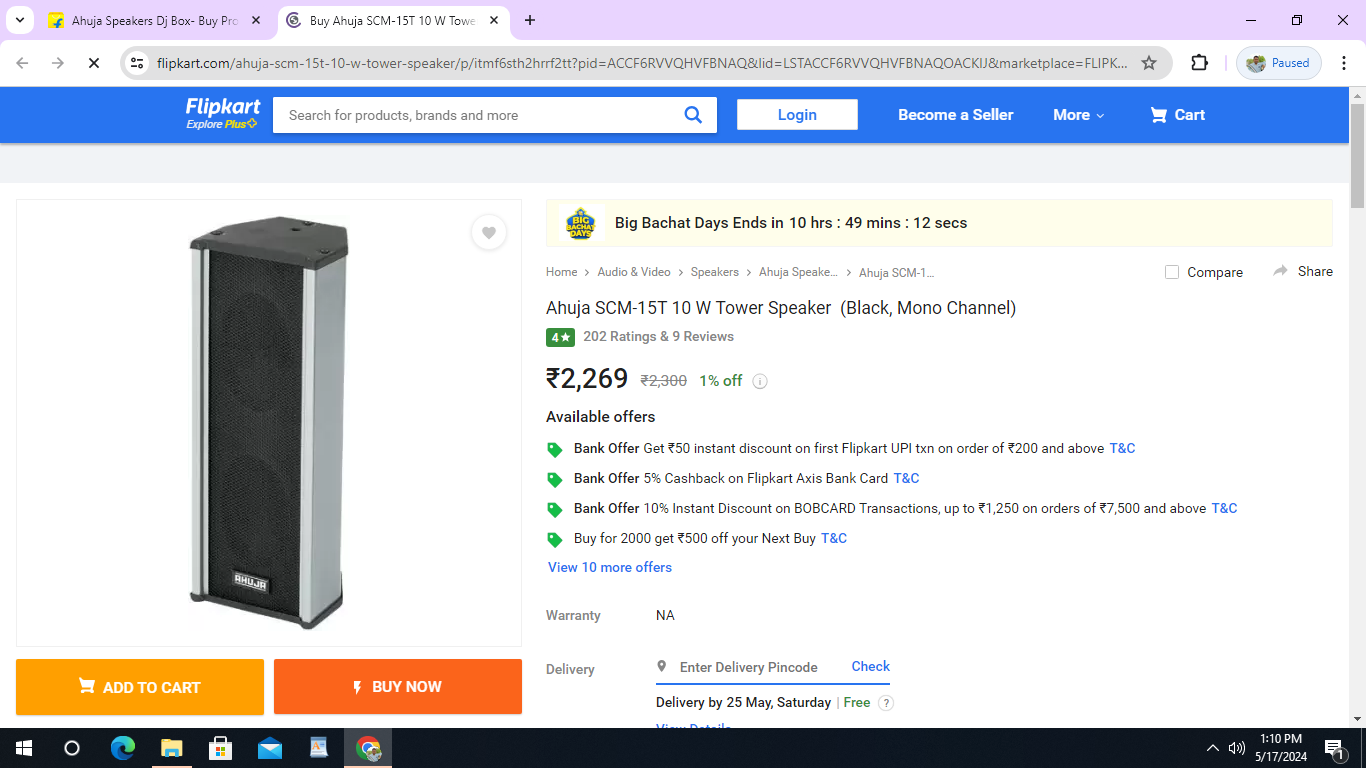The width and height of the screenshot is (1366, 768).
Task: Click the 4 star rating badge
Action: pyautogui.click(x=560, y=337)
